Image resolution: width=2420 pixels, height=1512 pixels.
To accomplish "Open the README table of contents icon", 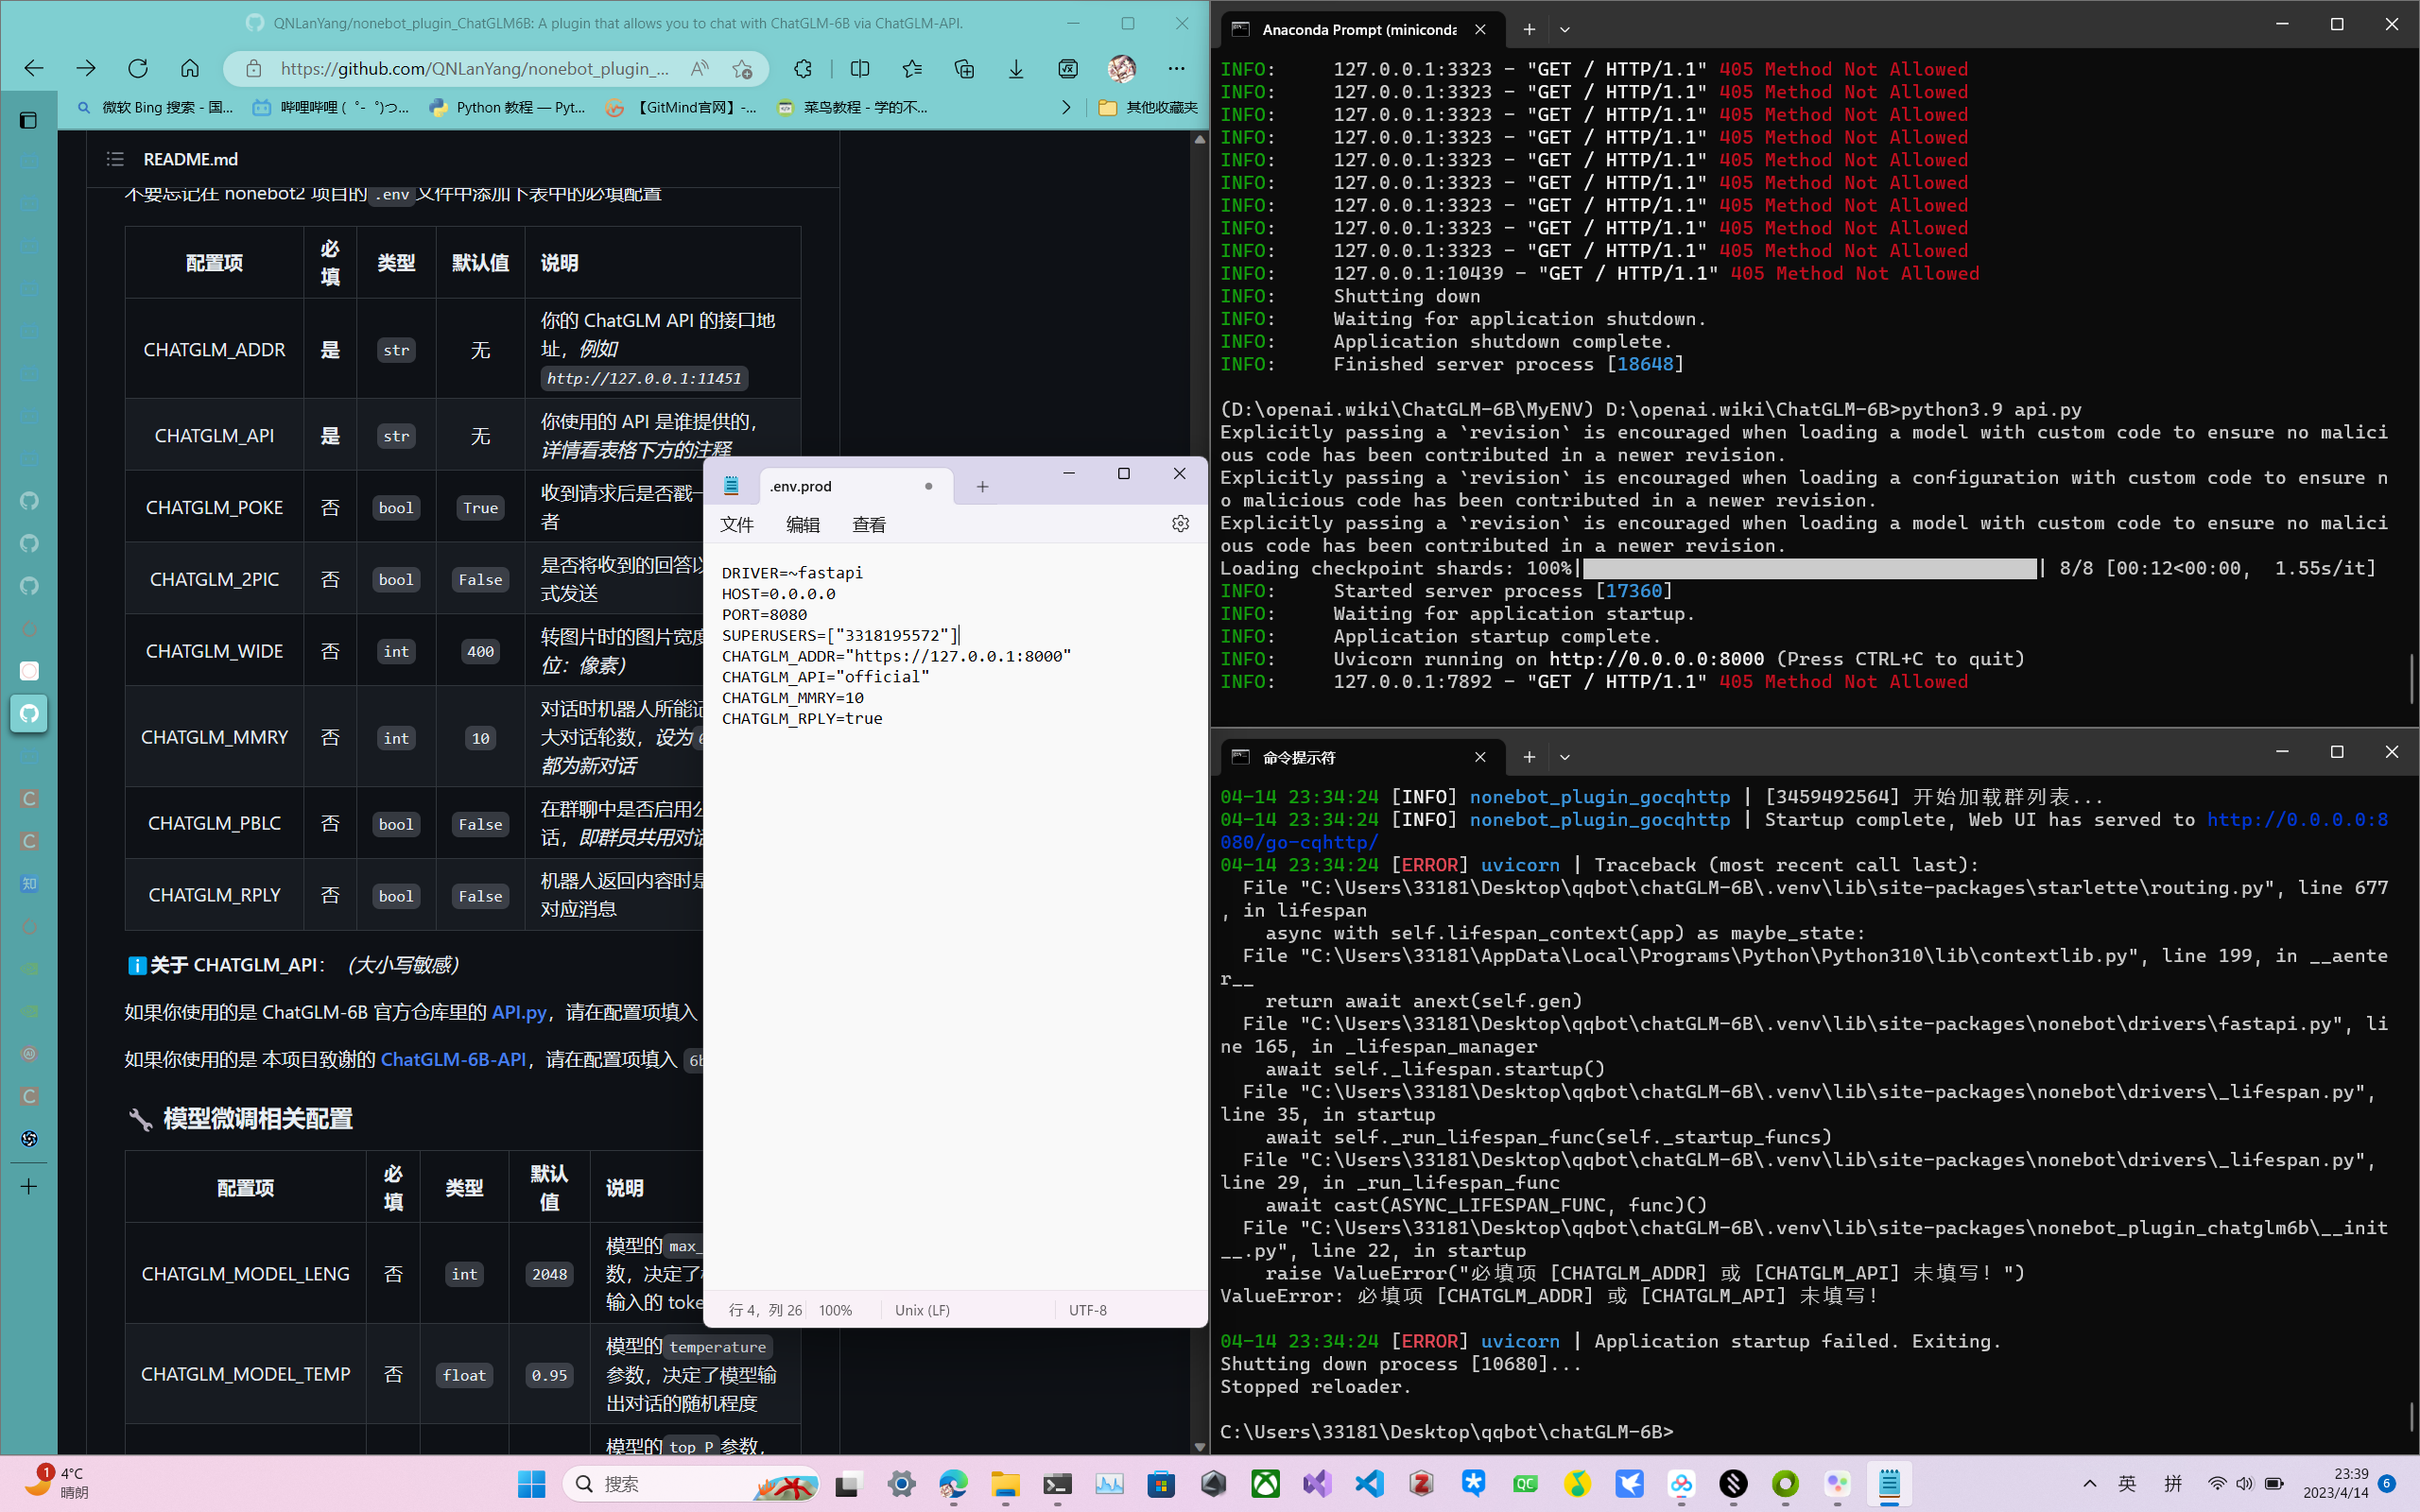I will (115, 159).
